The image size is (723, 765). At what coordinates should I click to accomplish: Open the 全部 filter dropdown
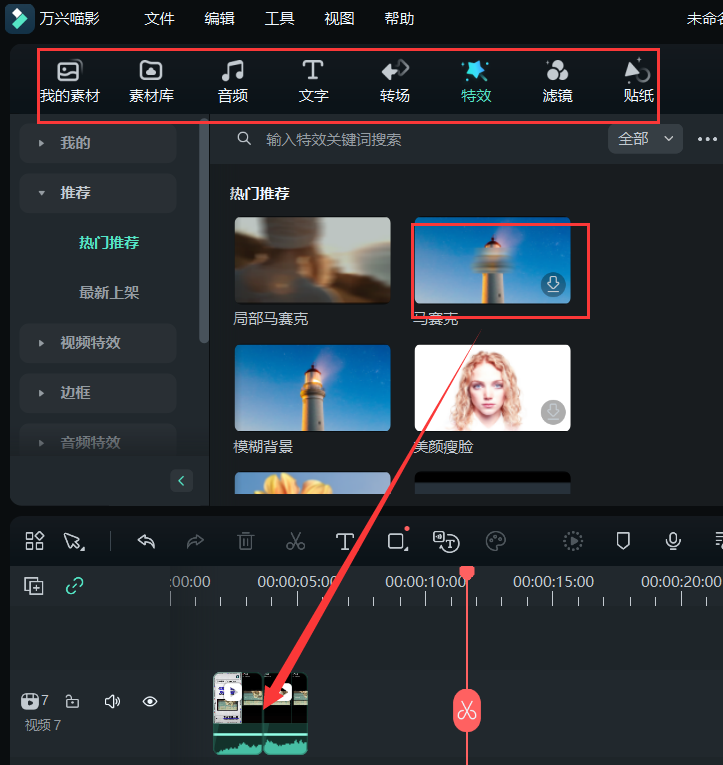click(645, 139)
